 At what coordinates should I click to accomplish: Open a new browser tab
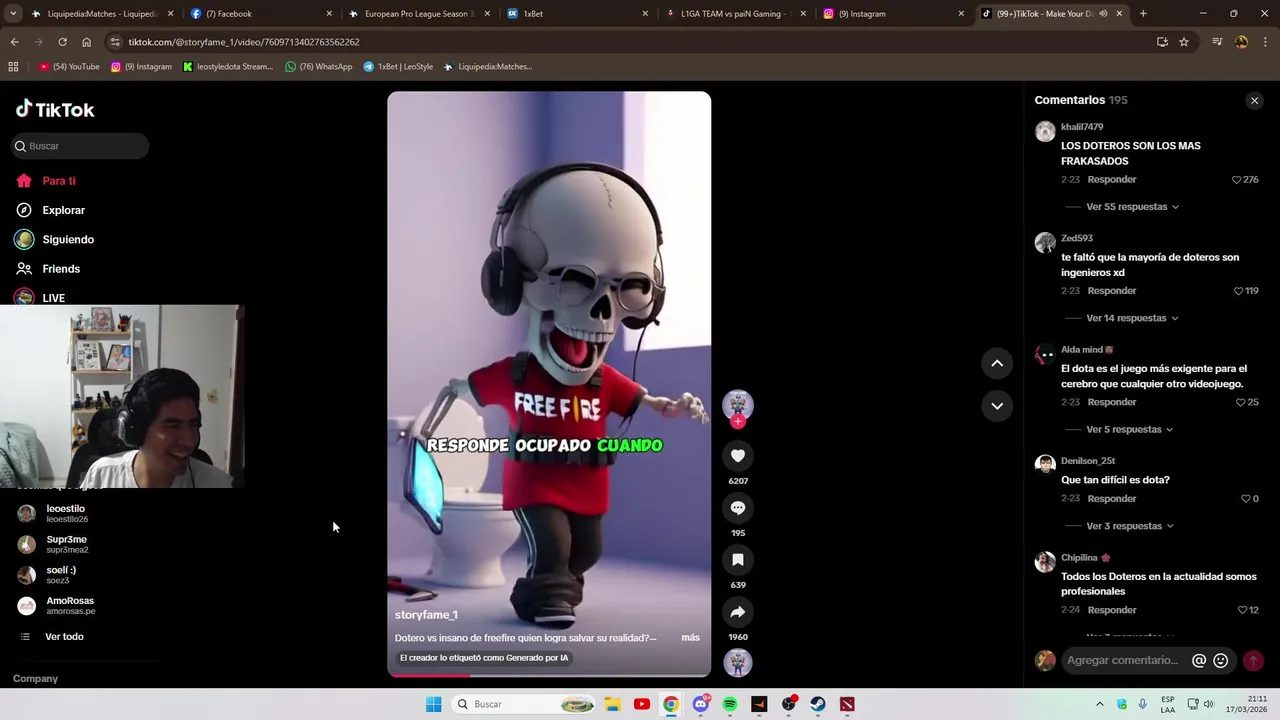1143,14
